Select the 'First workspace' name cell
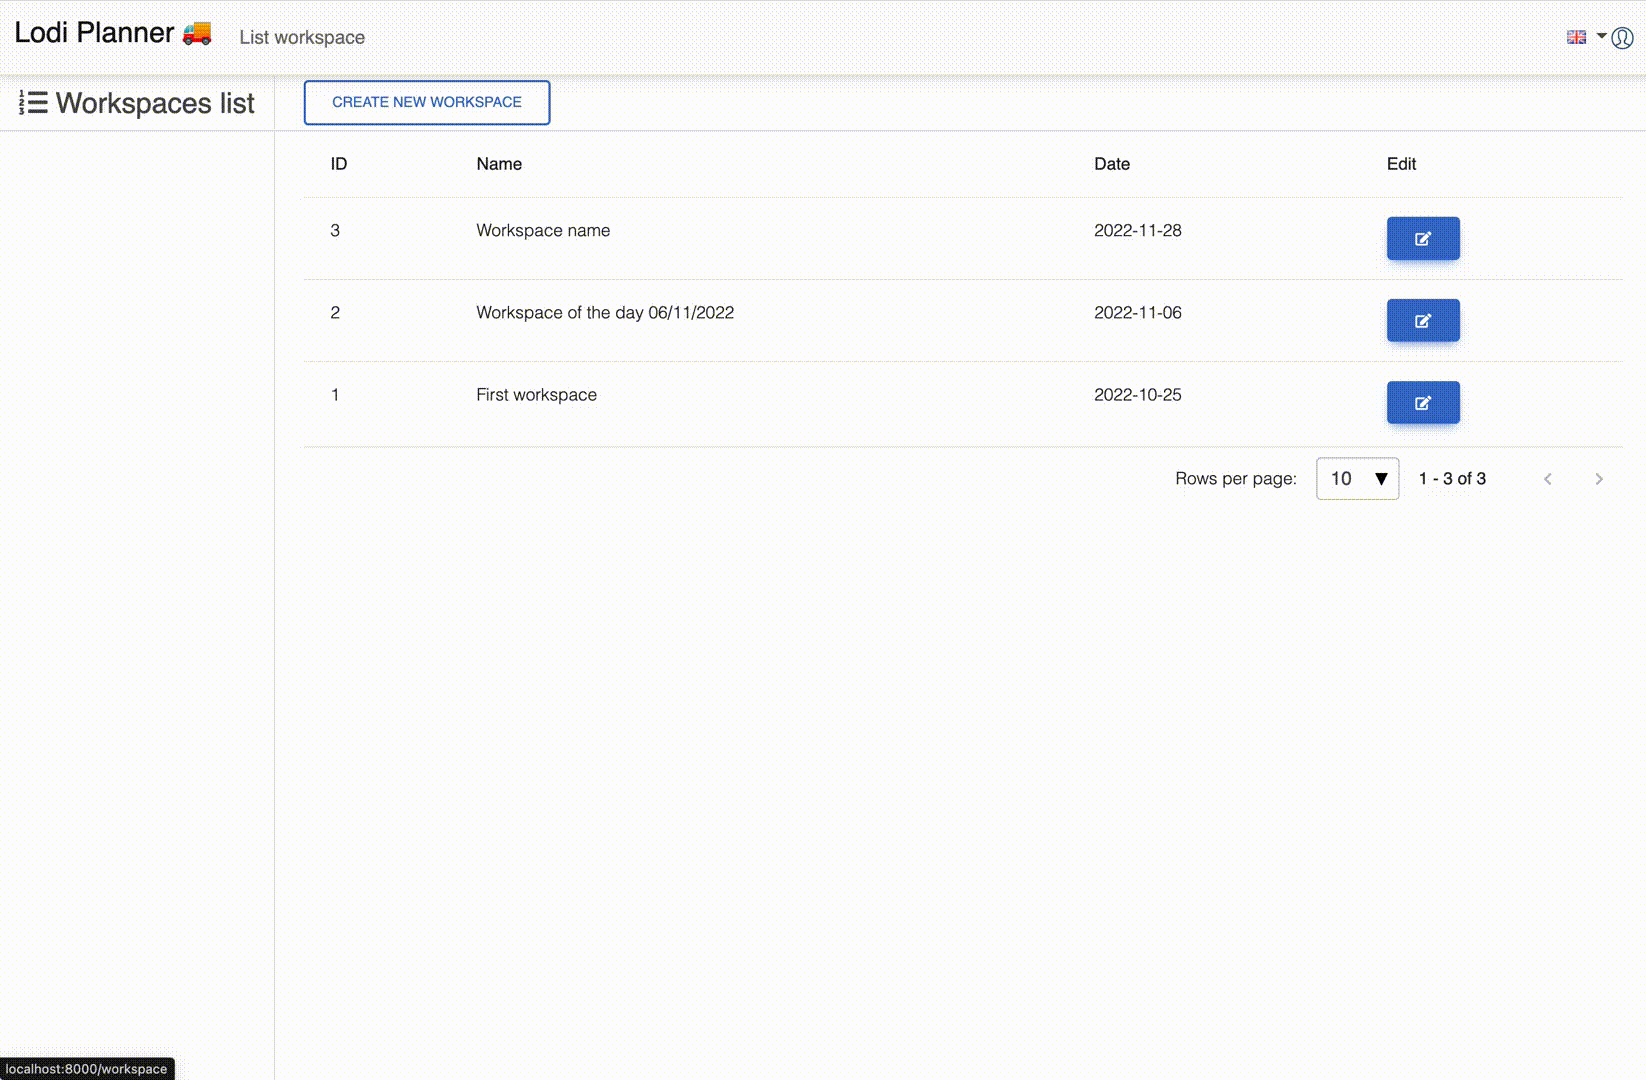 click(536, 395)
